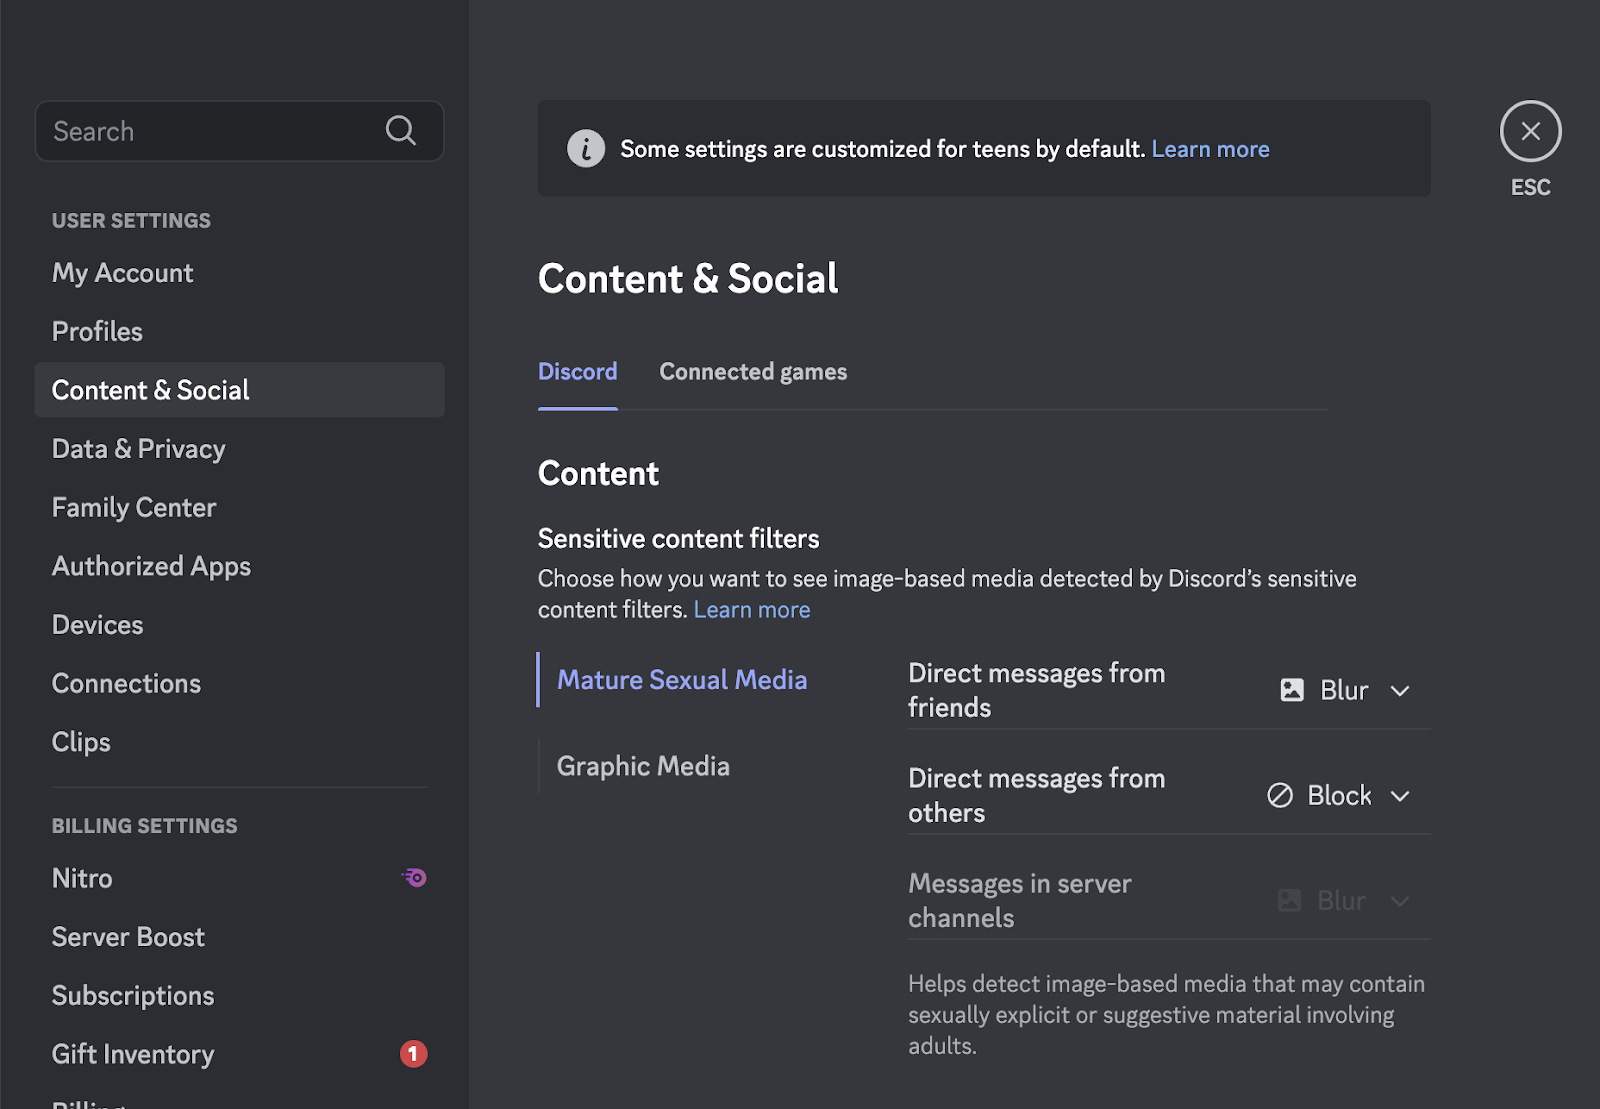Click the Gift Inventory notification badge
Viewport: 1600px width, 1109px height.
[413, 1054]
